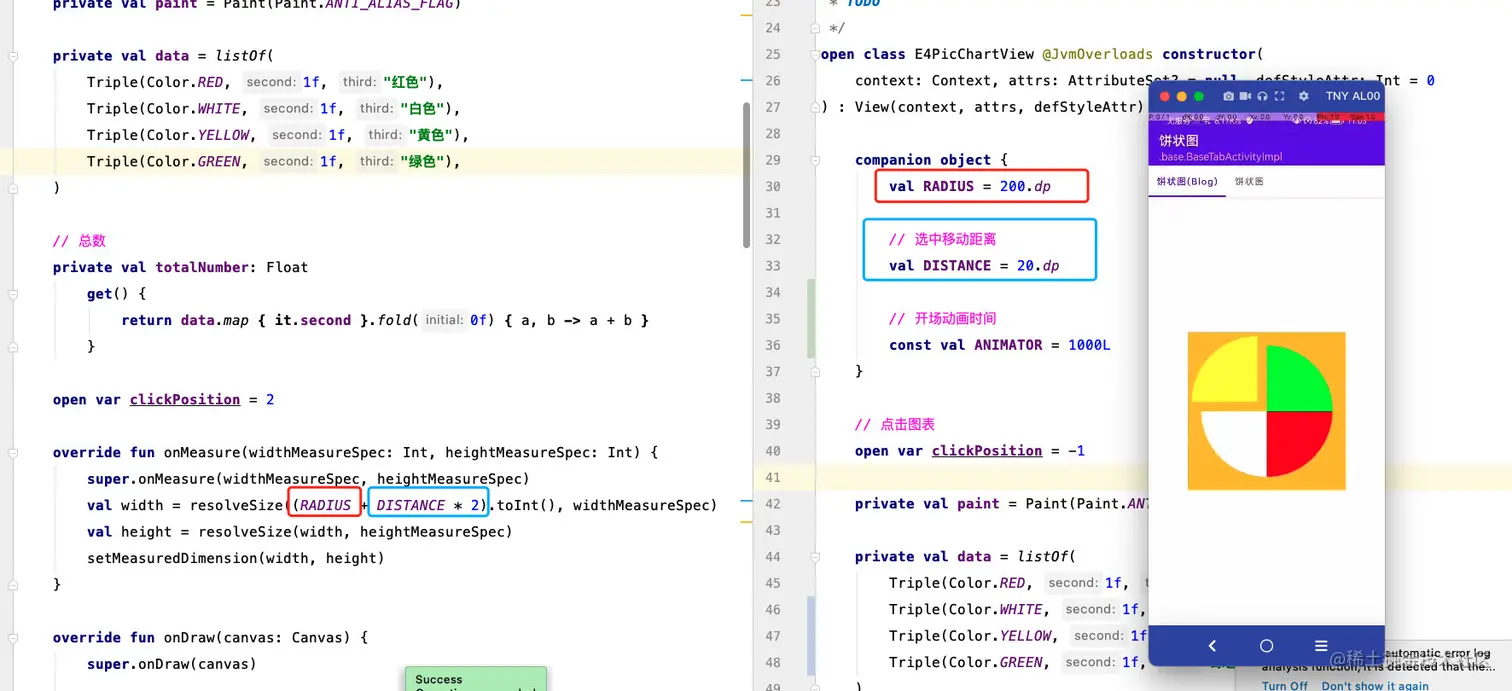The width and height of the screenshot is (1512, 691).
Task: Click val DISTANCE declaration on line 33
Action: [974, 266]
